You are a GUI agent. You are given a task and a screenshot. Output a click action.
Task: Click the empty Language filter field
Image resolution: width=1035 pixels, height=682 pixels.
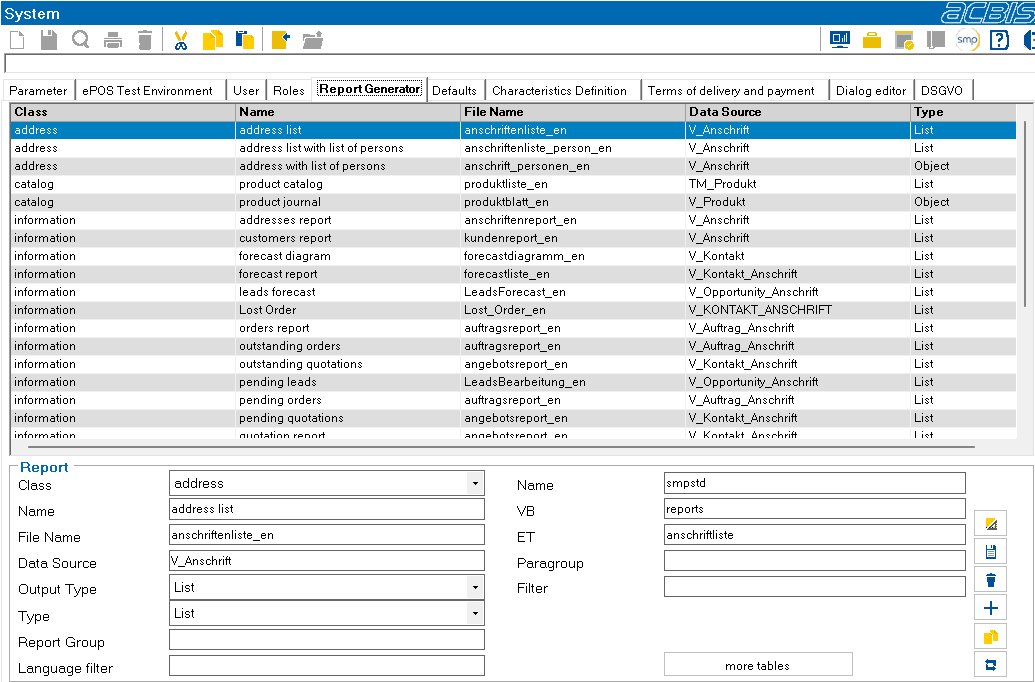pos(327,665)
